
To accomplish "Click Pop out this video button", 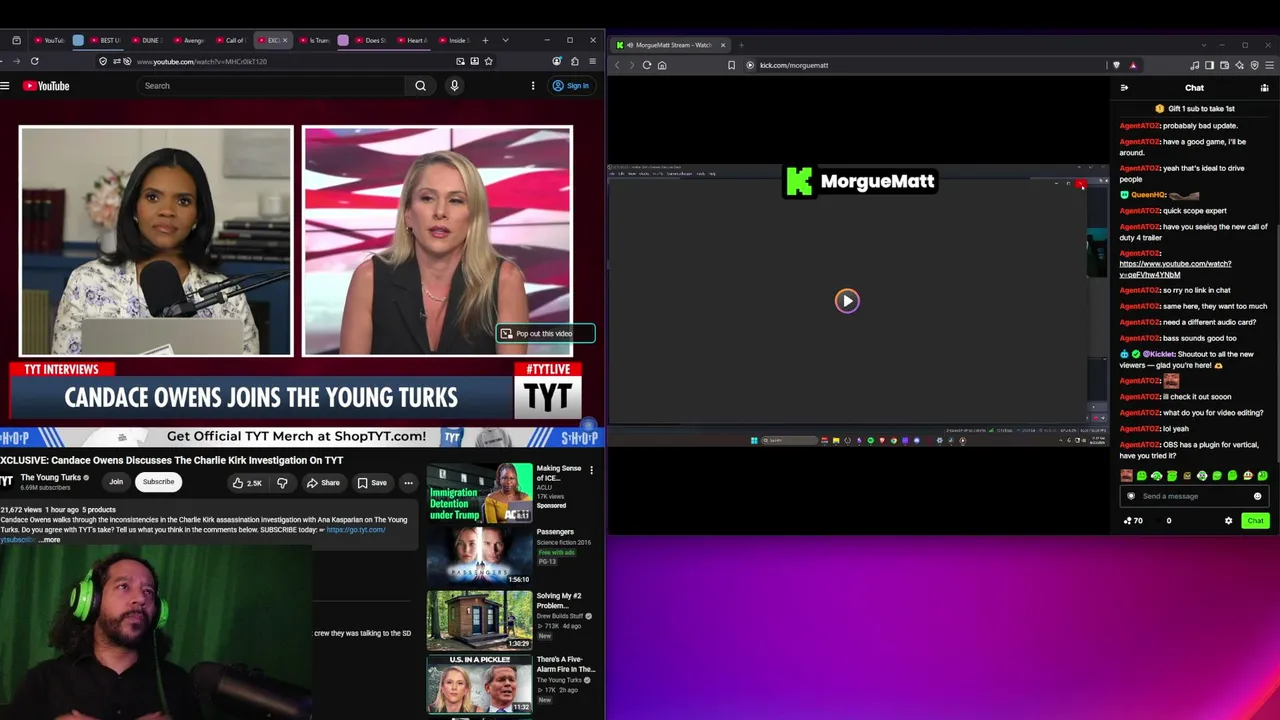I will coord(546,334).
